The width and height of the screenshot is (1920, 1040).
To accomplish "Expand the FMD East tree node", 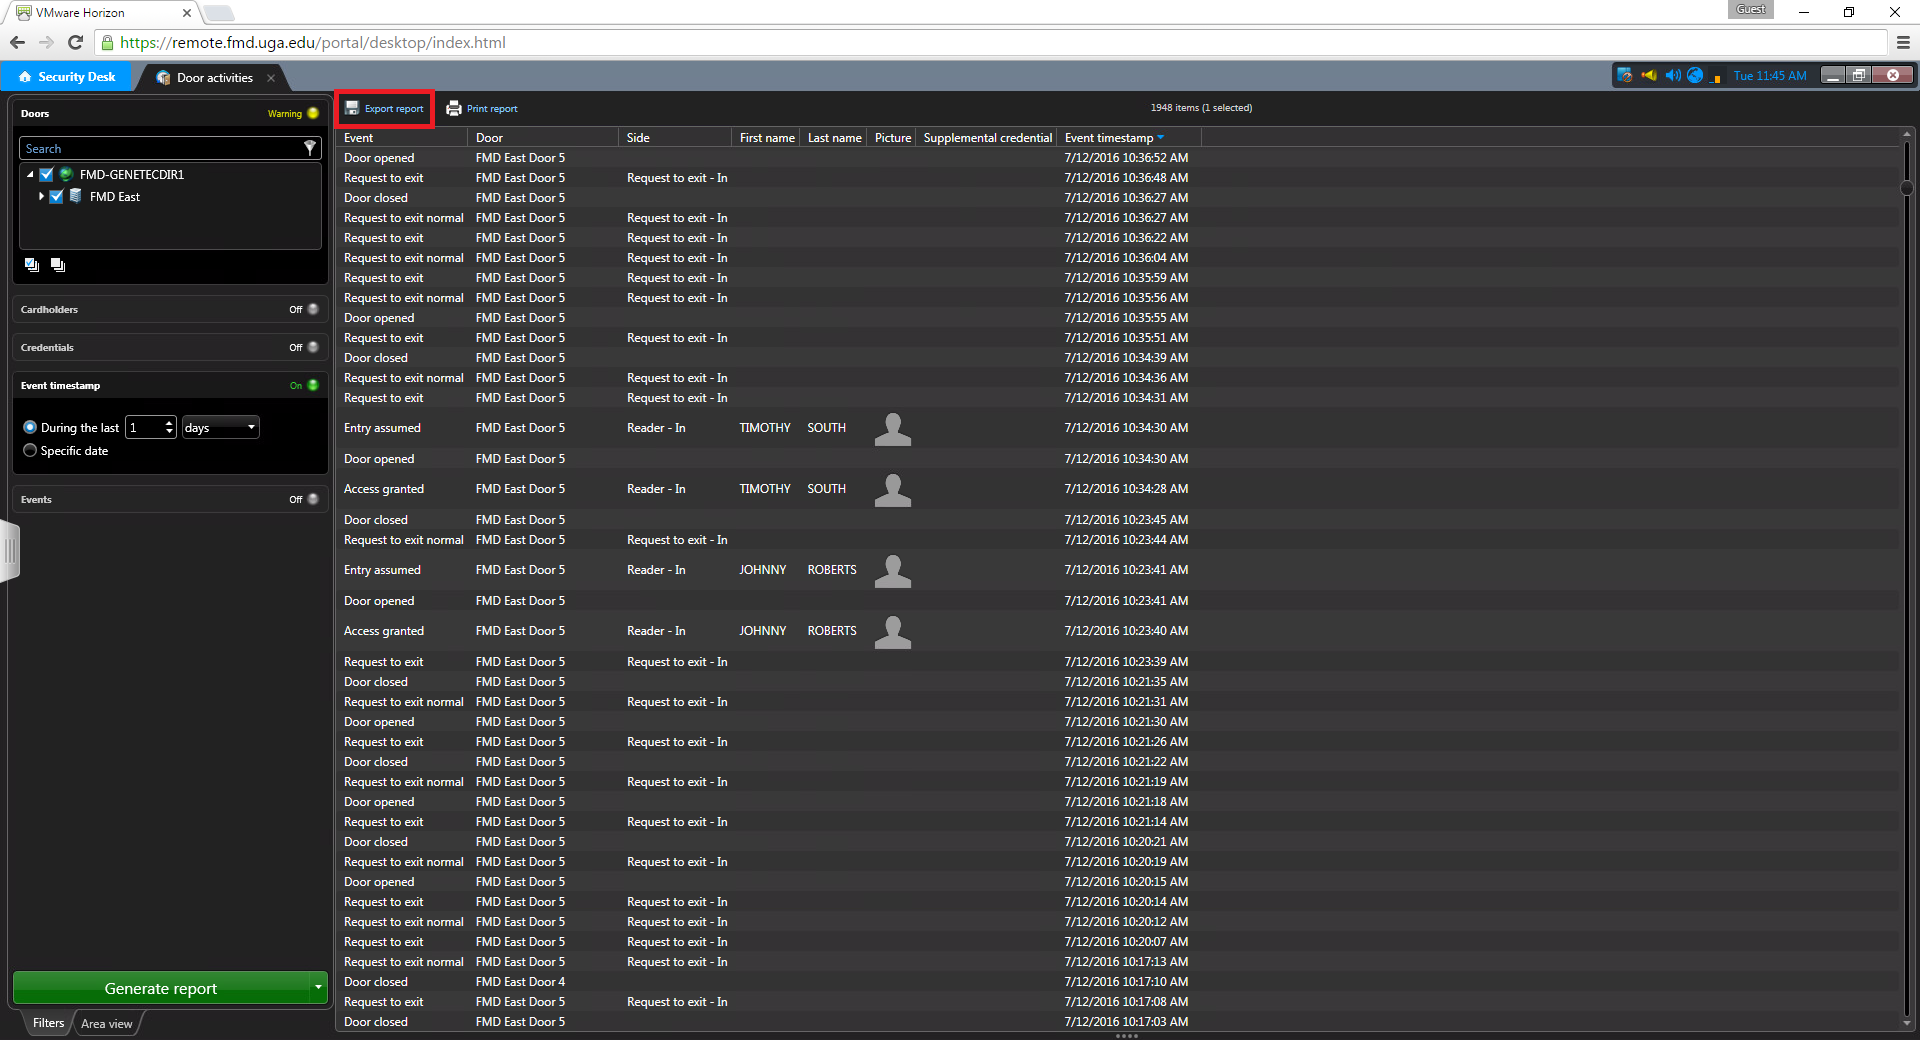I will pos(41,197).
